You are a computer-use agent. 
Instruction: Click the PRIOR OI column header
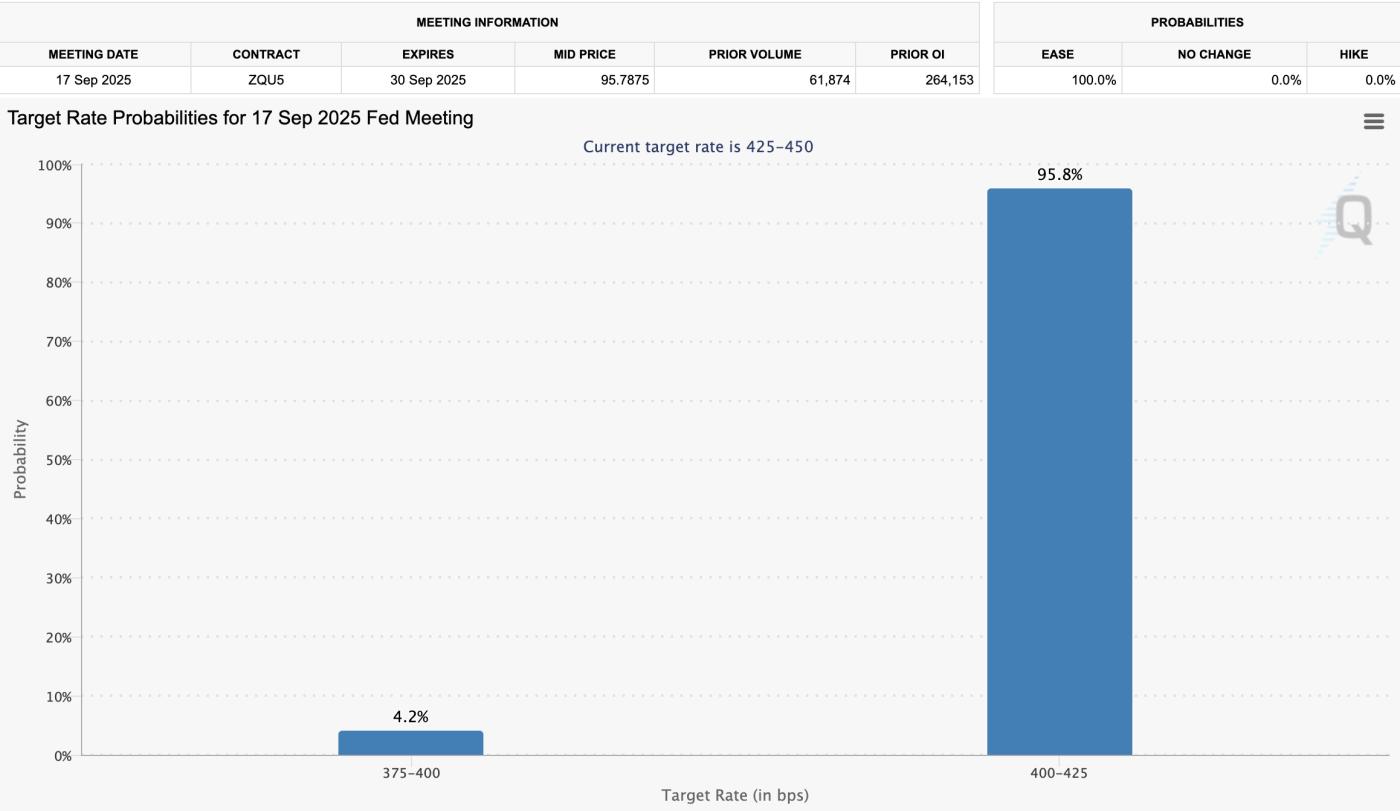tap(916, 54)
